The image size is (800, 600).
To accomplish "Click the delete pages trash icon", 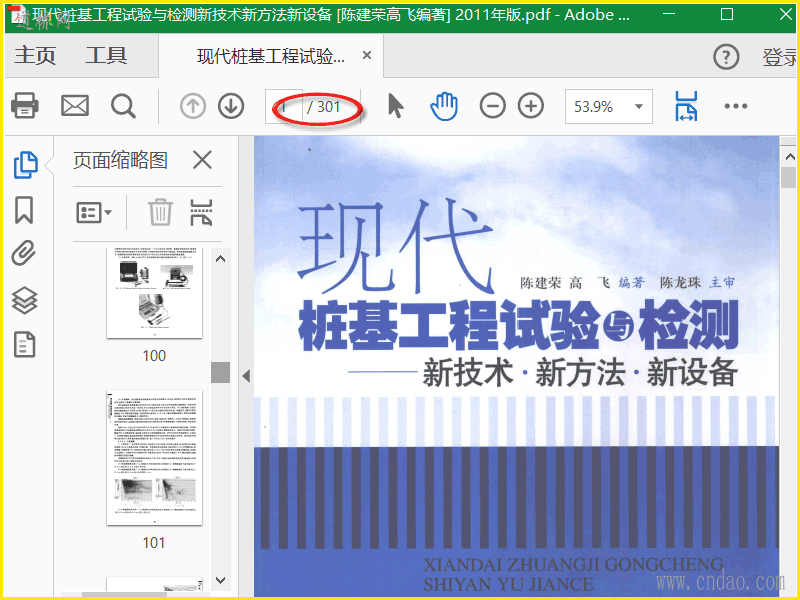I will (160, 212).
